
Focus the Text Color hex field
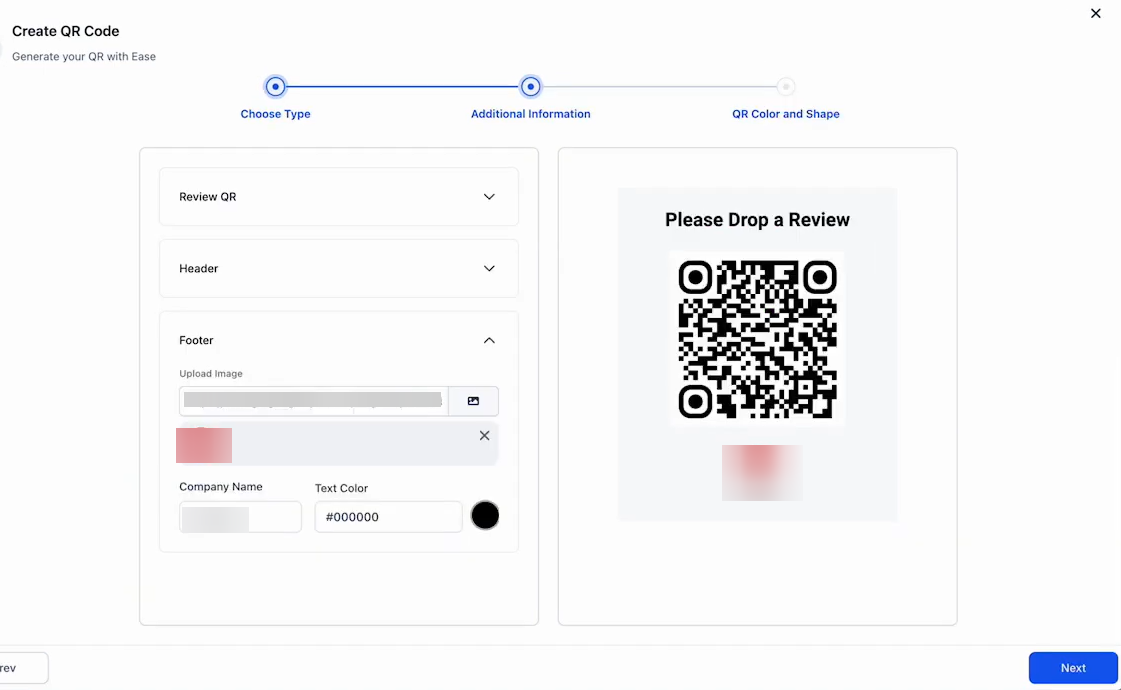[x=388, y=517]
